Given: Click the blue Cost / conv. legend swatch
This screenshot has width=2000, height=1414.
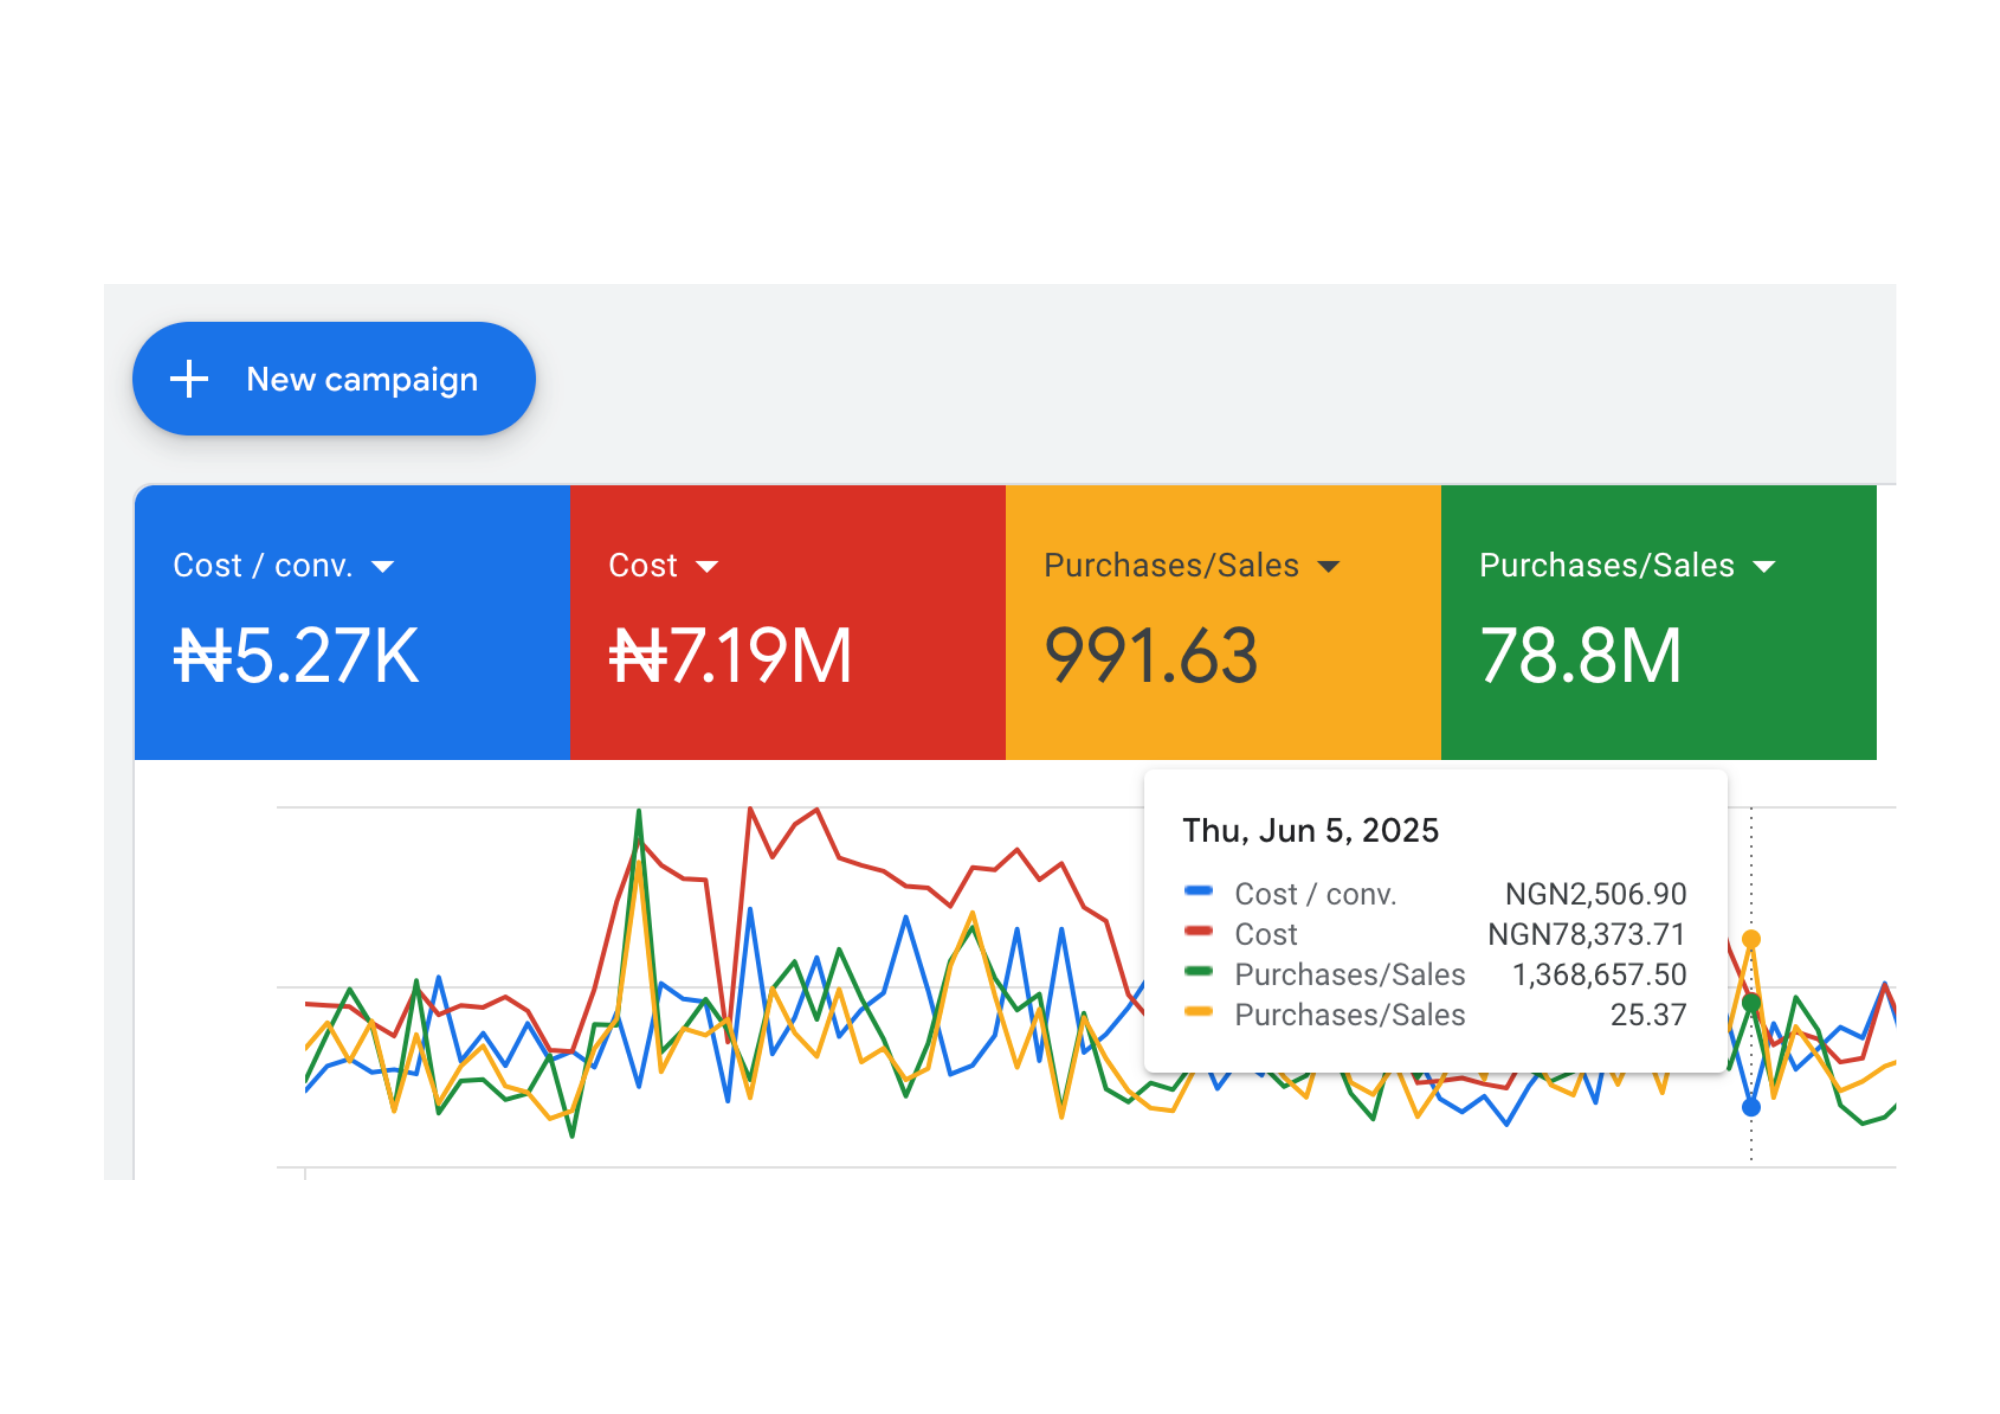Looking at the screenshot, I should tap(1198, 890).
